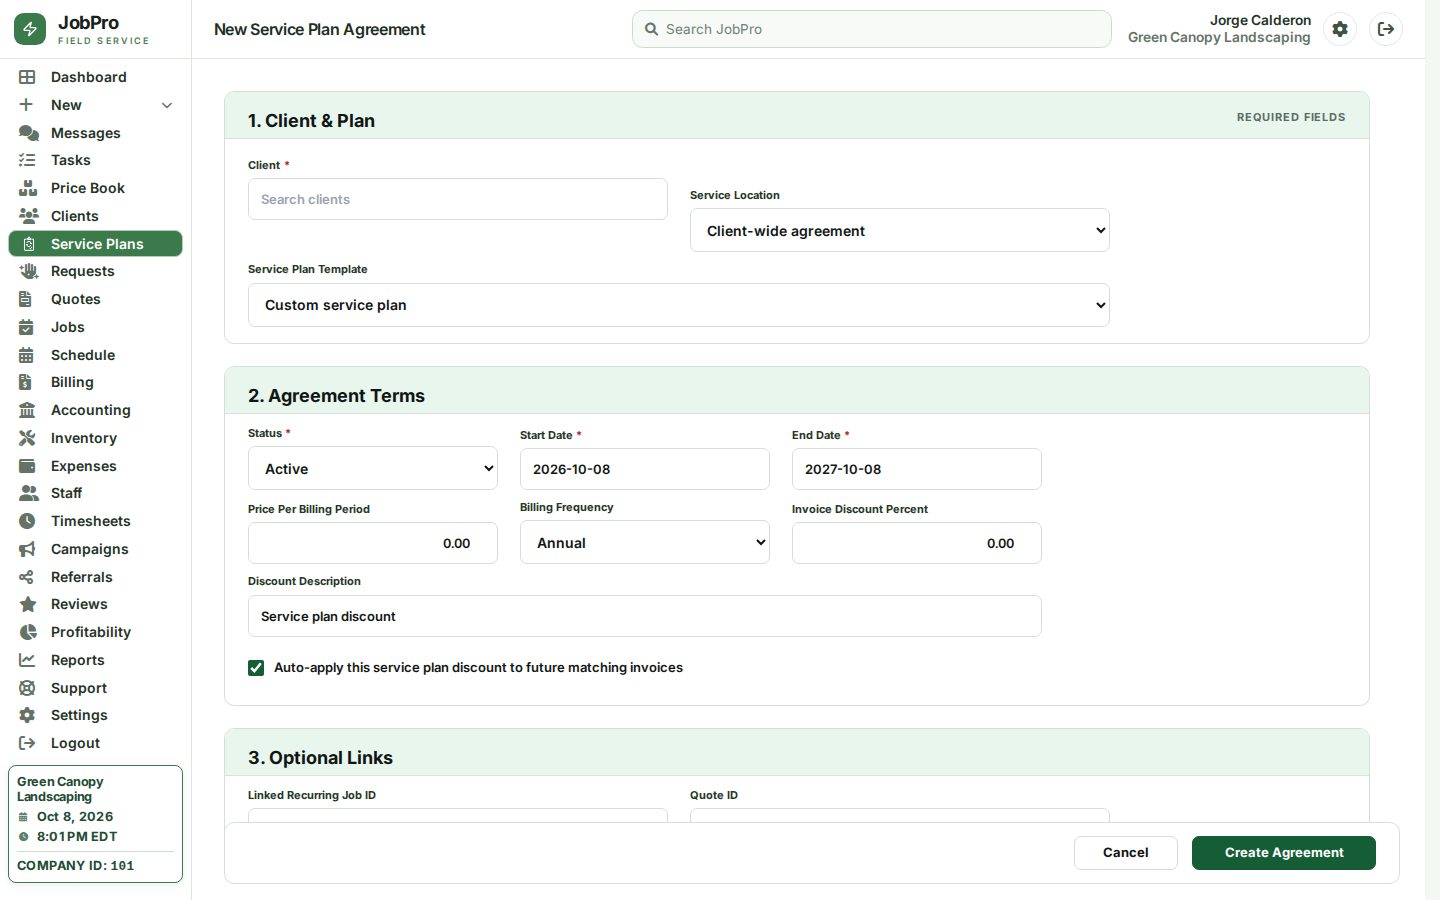Click the Cancel button

(x=1126, y=853)
